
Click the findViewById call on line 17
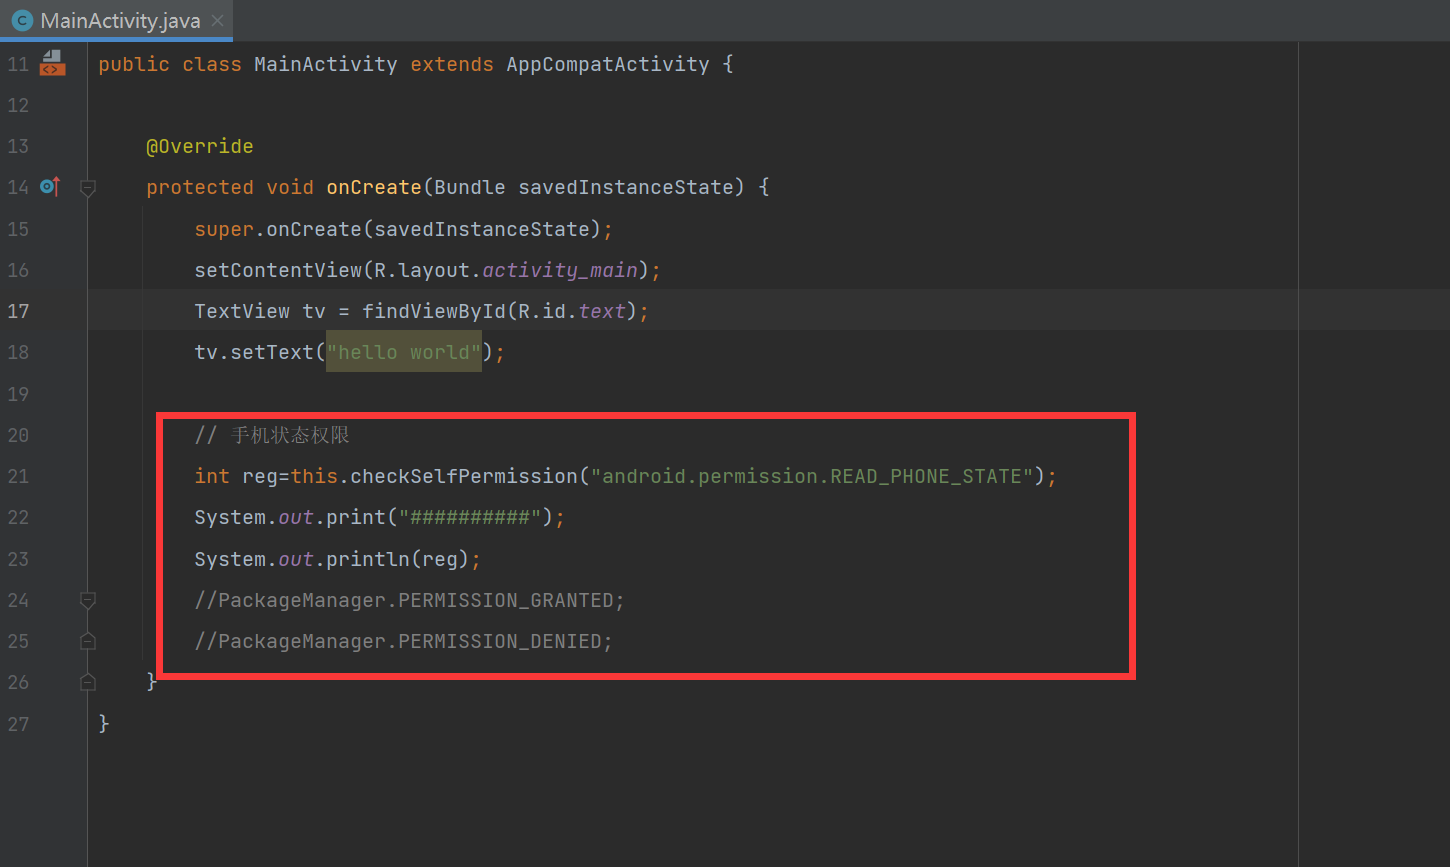[434, 311]
